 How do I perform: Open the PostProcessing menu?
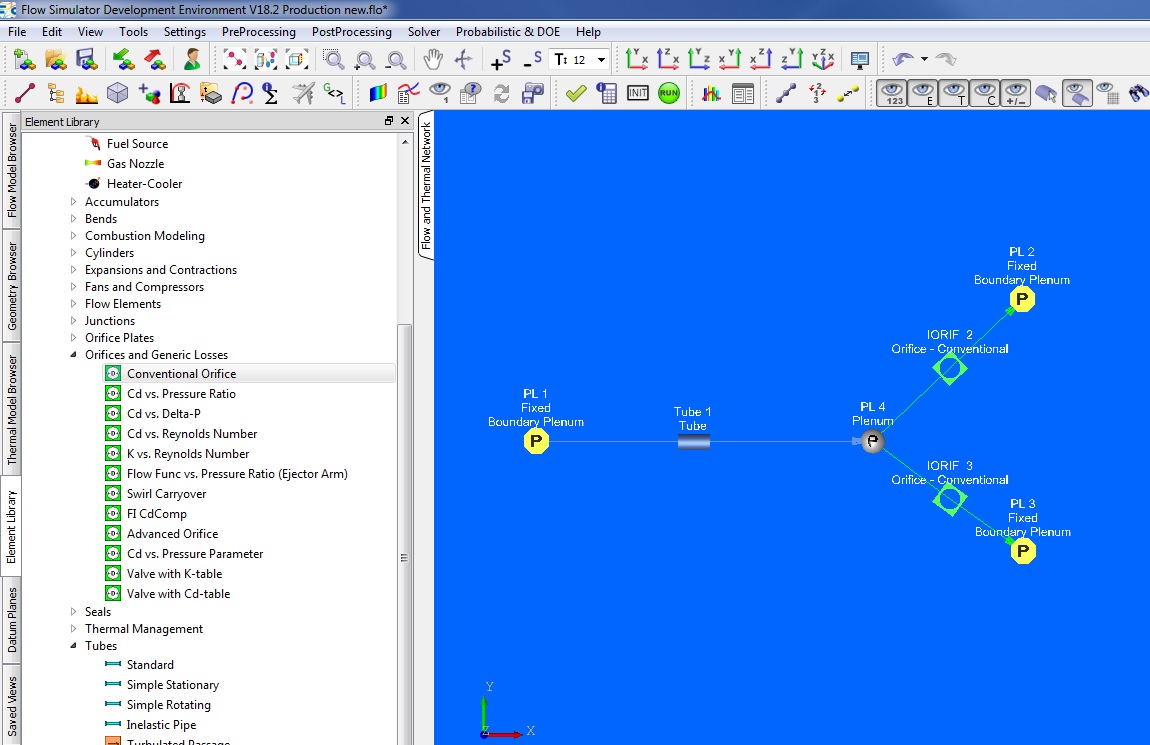[351, 32]
